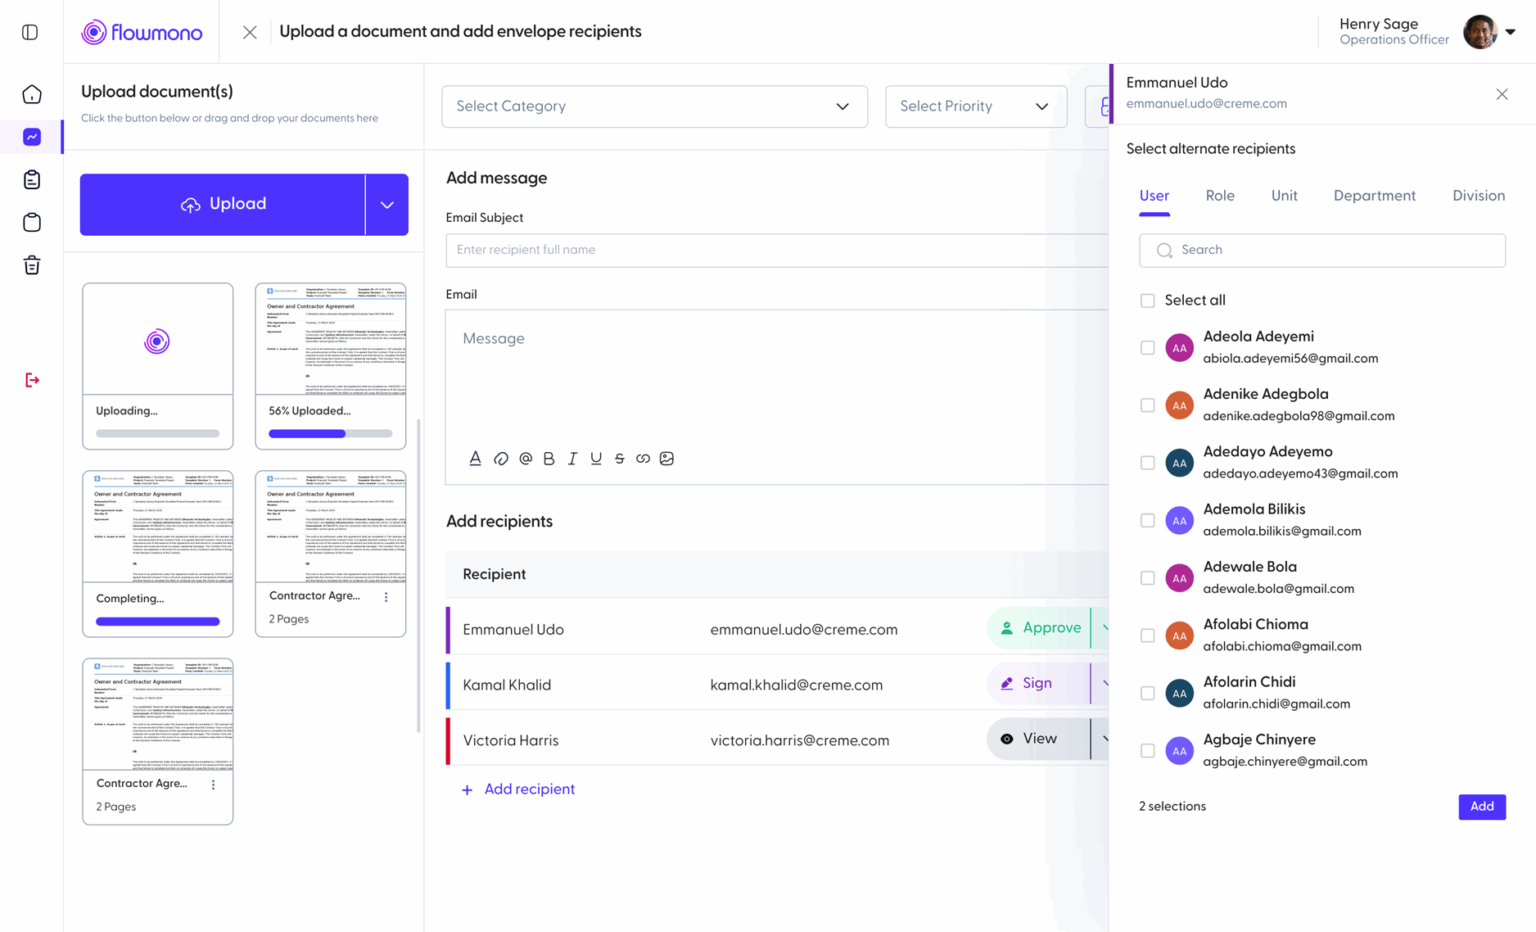
Task: Open the Select Priority dropdown
Action: (975, 106)
